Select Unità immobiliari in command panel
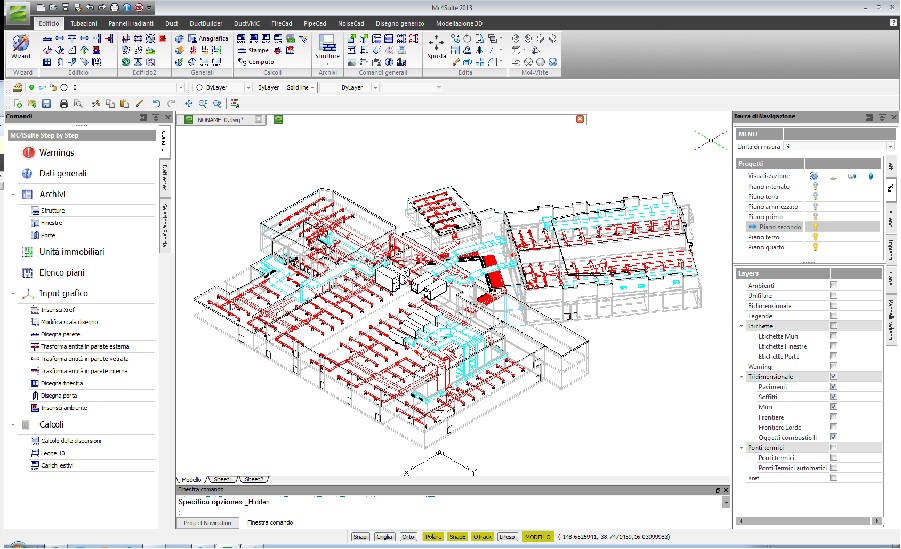The height and width of the screenshot is (549, 901). point(72,252)
